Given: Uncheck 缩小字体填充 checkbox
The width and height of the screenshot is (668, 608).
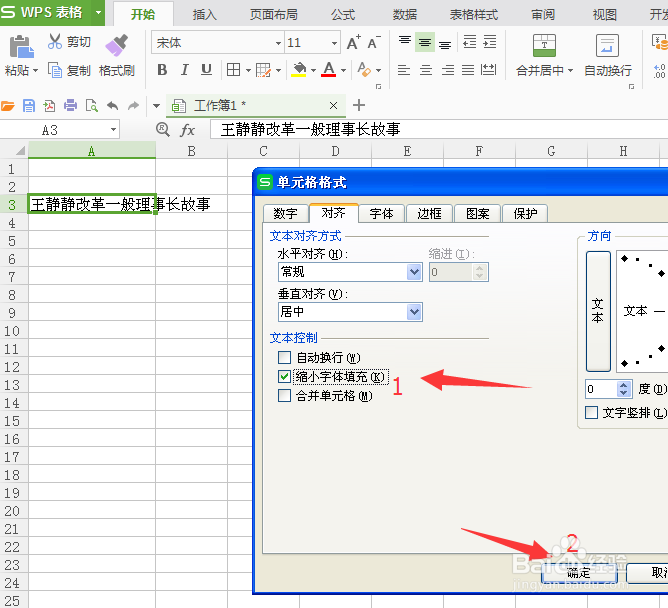Looking at the screenshot, I should point(284,376).
